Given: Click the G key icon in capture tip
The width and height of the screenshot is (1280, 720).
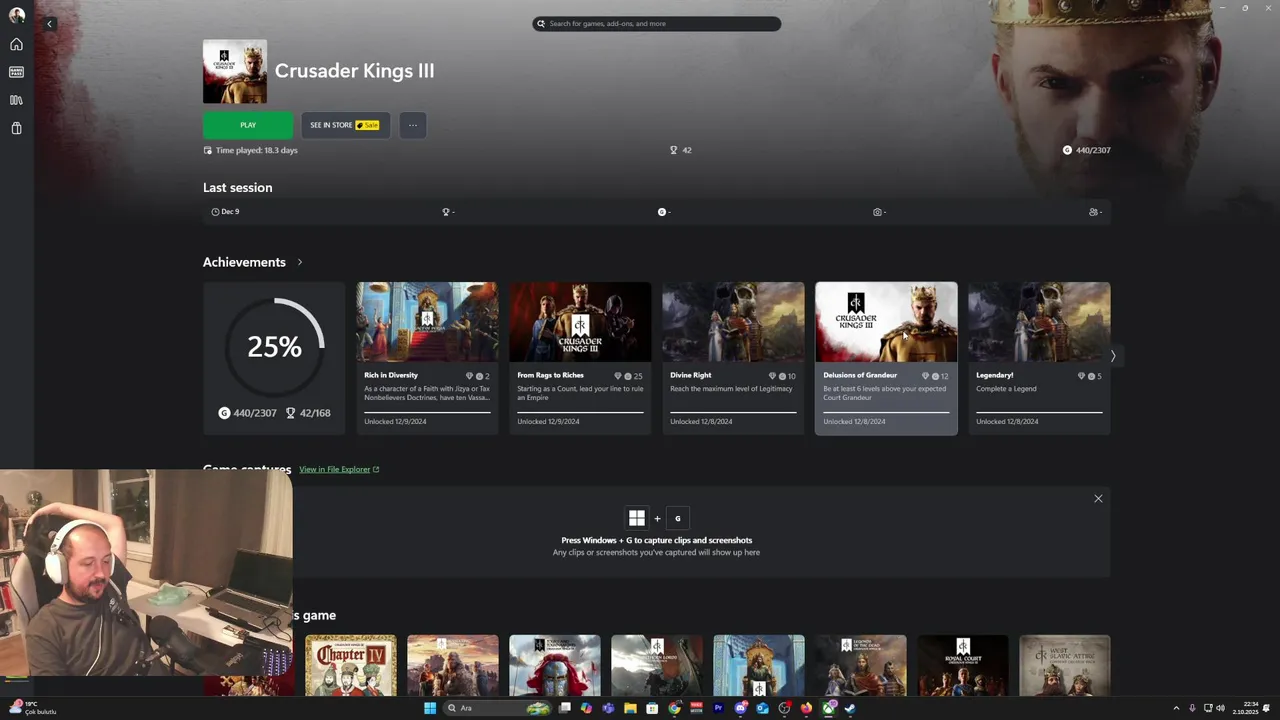Looking at the screenshot, I should [x=677, y=518].
